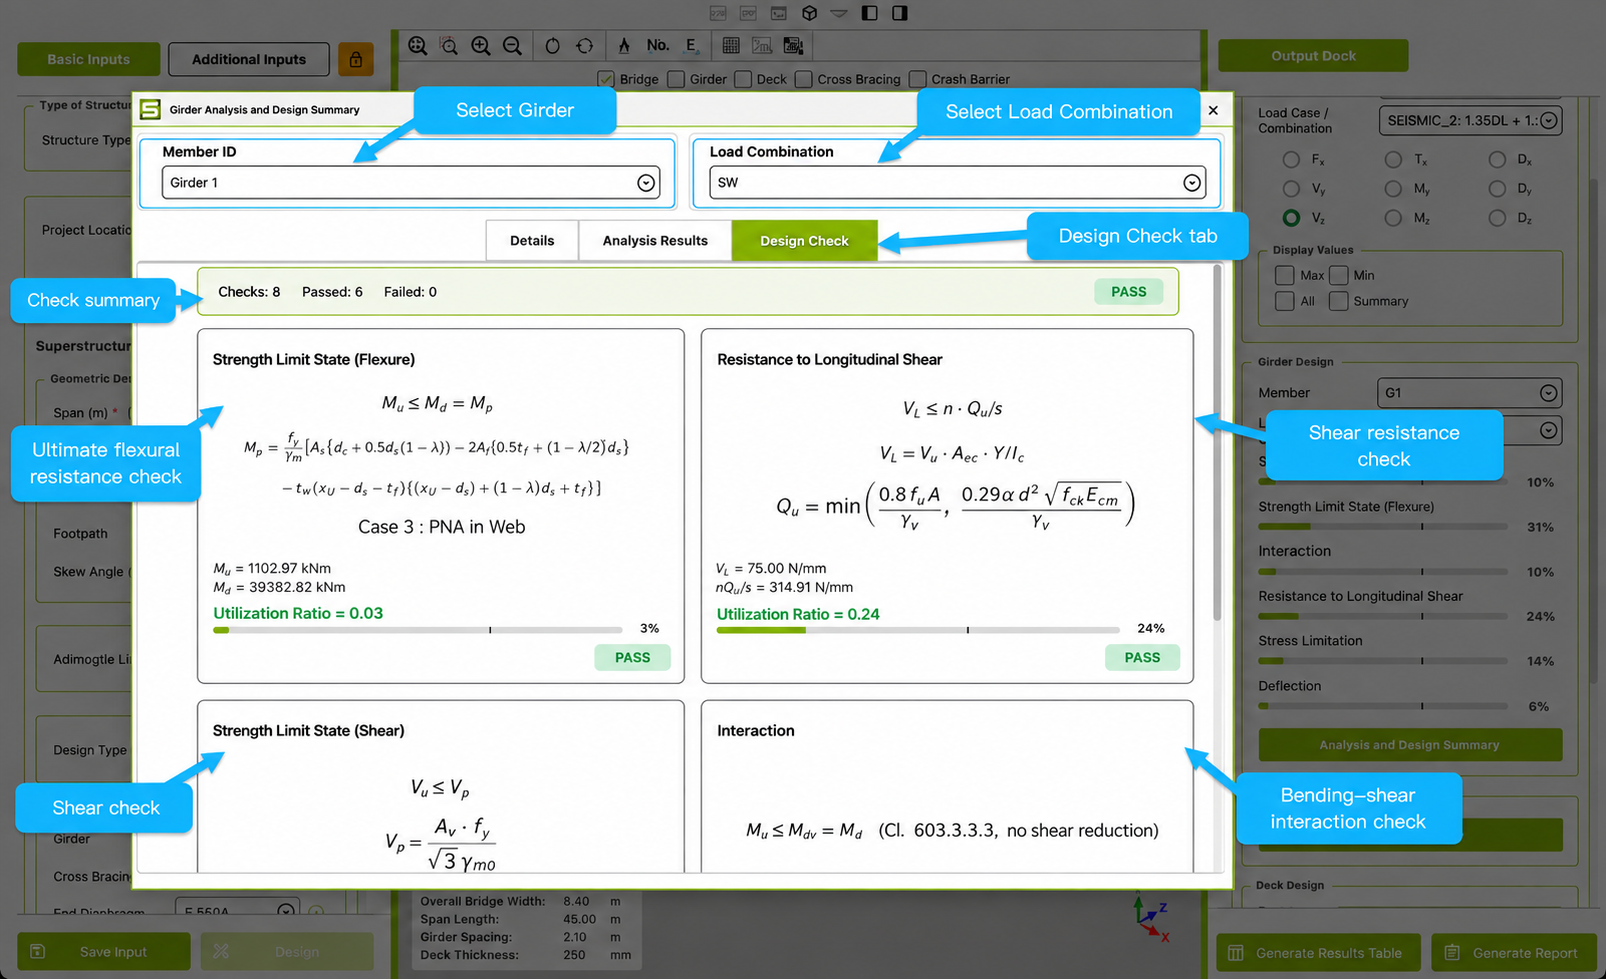Image resolution: width=1606 pixels, height=979 pixels.
Task: Click the Flexure 3% utilization bar
Action: 418,630
